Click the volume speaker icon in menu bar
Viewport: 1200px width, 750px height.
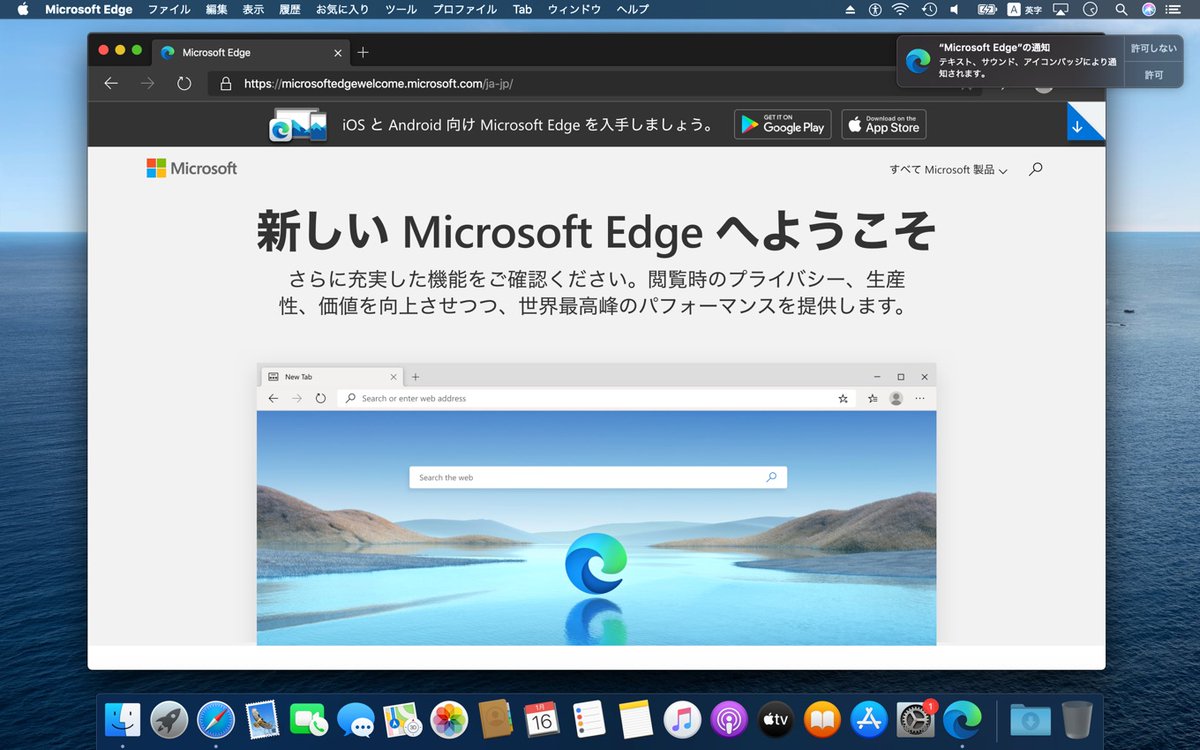pyautogui.click(x=954, y=9)
